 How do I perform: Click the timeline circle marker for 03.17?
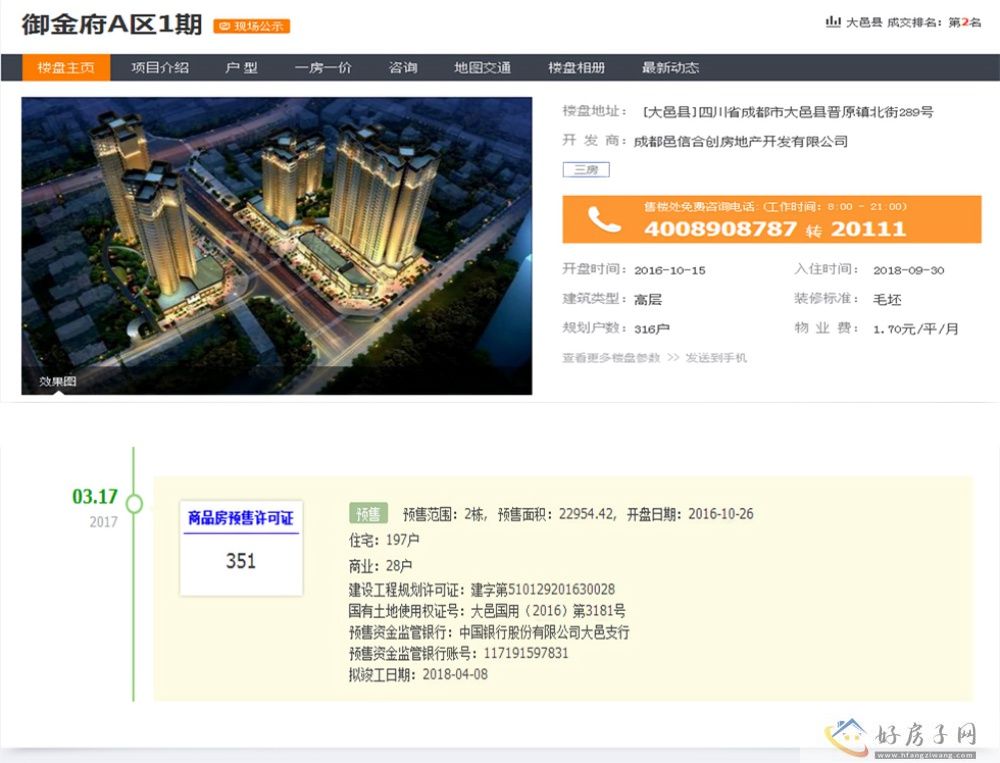tap(134, 503)
